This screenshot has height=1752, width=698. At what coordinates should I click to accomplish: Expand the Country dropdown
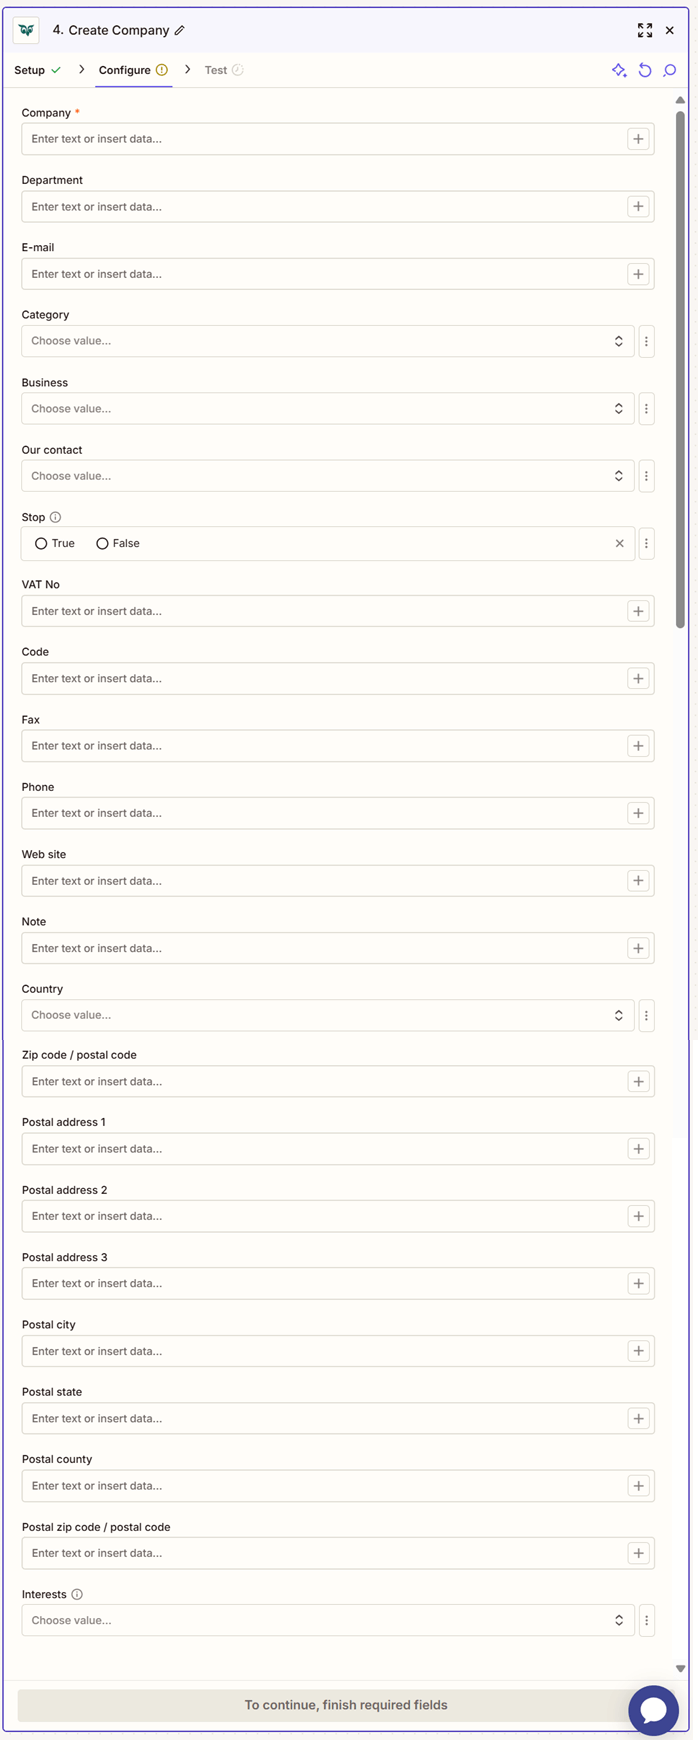327,1015
